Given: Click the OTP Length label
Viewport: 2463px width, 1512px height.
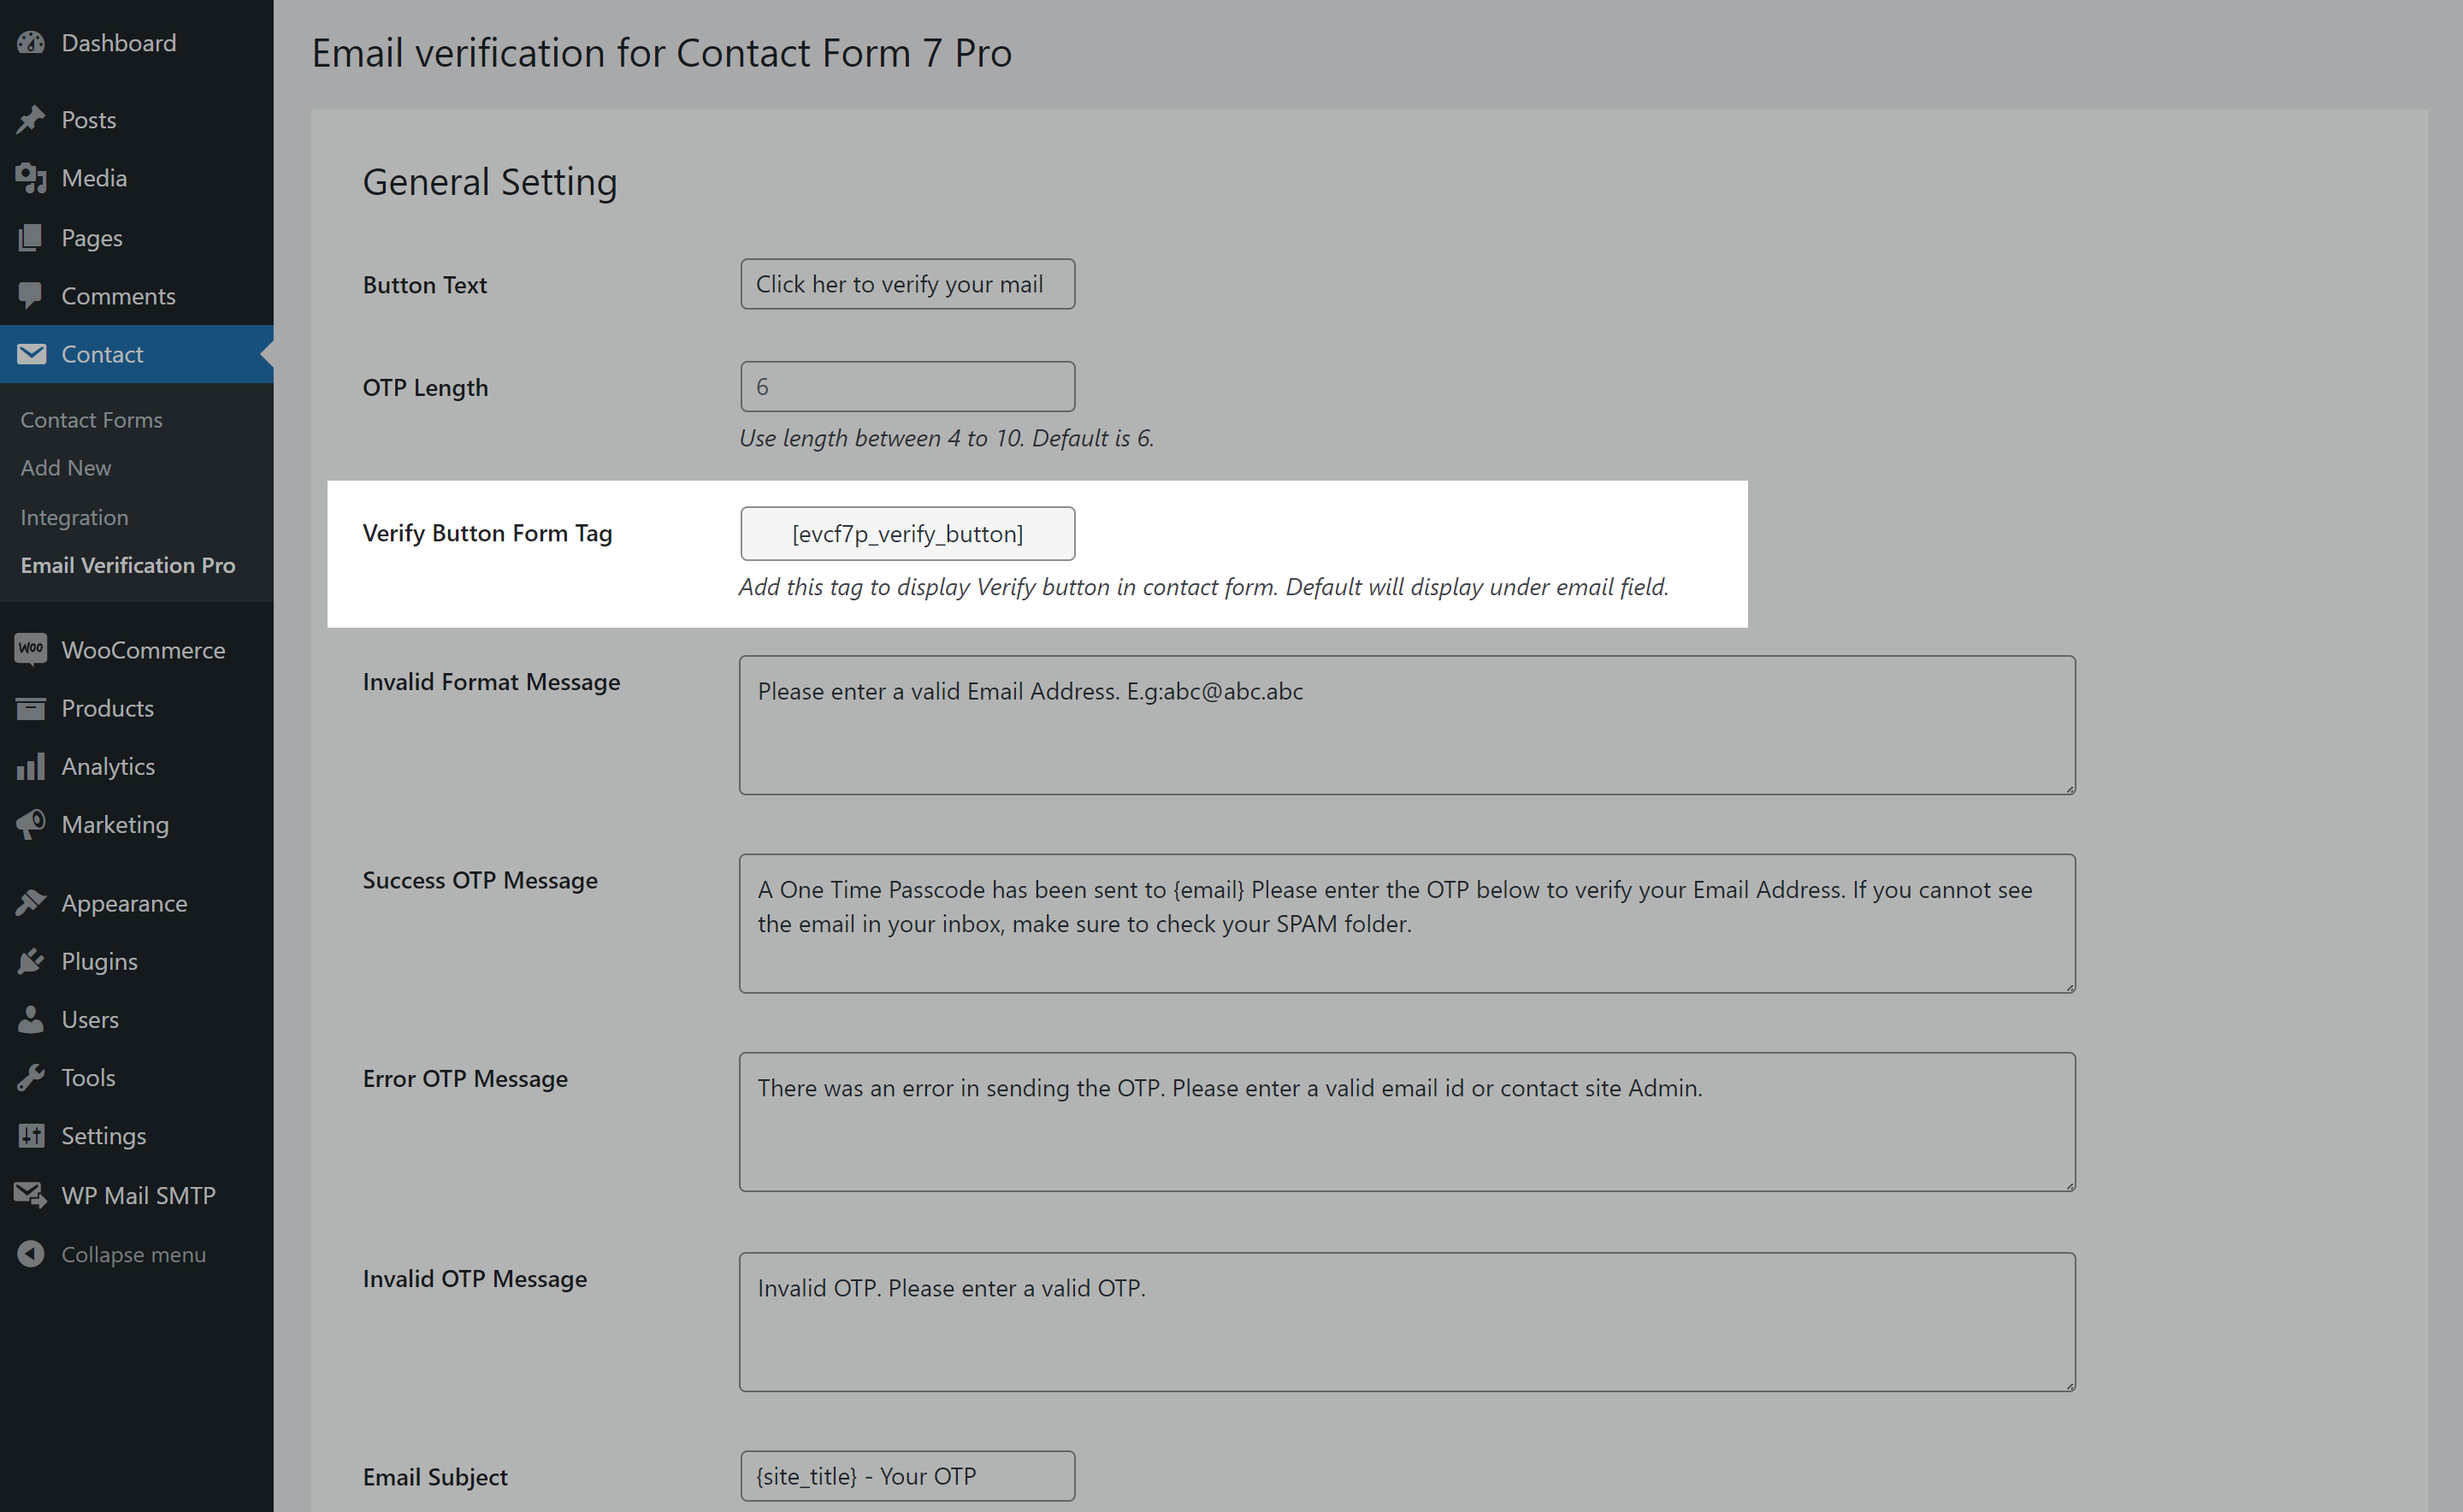Looking at the screenshot, I should coord(425,388).
